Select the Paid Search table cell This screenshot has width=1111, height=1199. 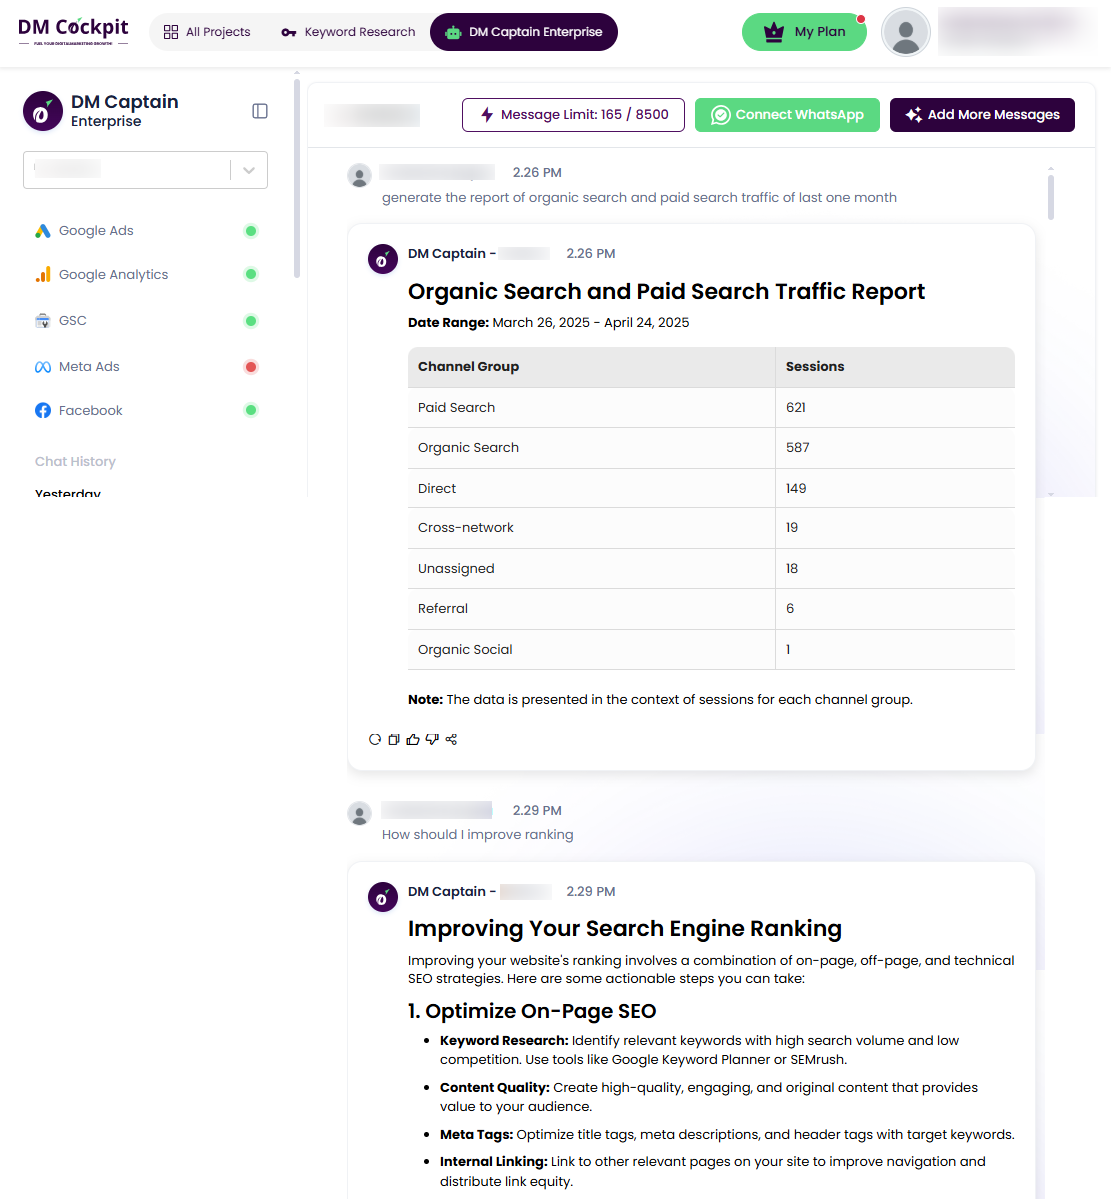[x=591, y=408]
